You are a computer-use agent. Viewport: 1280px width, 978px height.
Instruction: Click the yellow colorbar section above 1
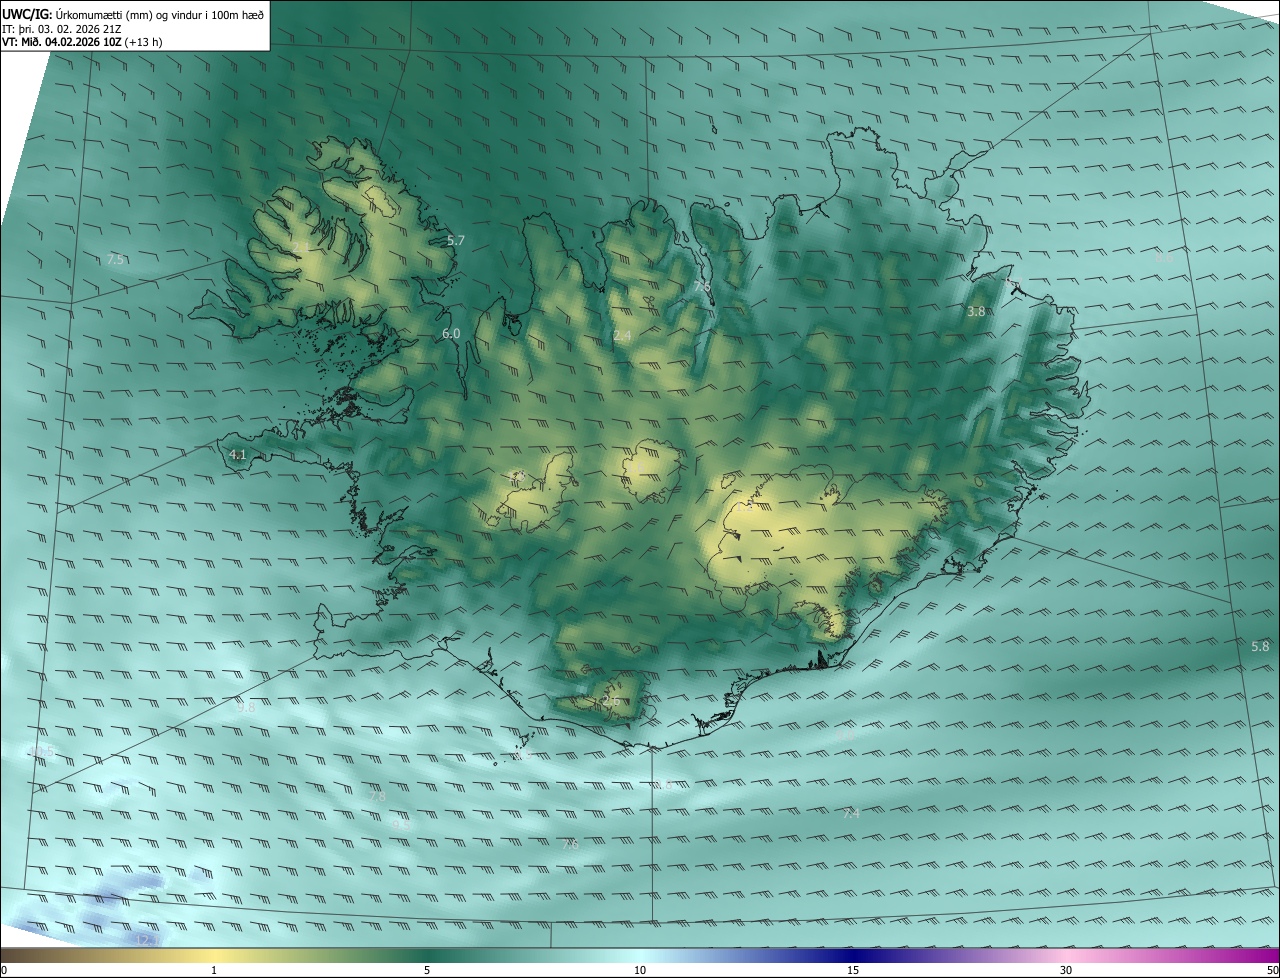tap(214, 956)
